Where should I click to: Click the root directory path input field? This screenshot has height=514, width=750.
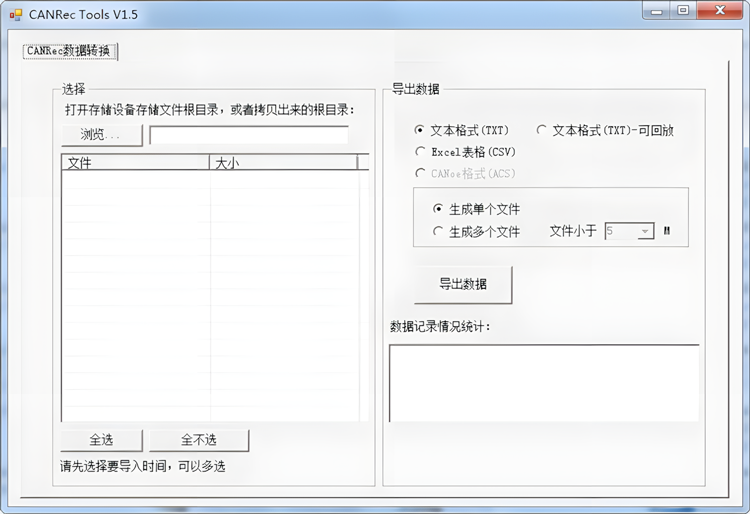point(249,135)
